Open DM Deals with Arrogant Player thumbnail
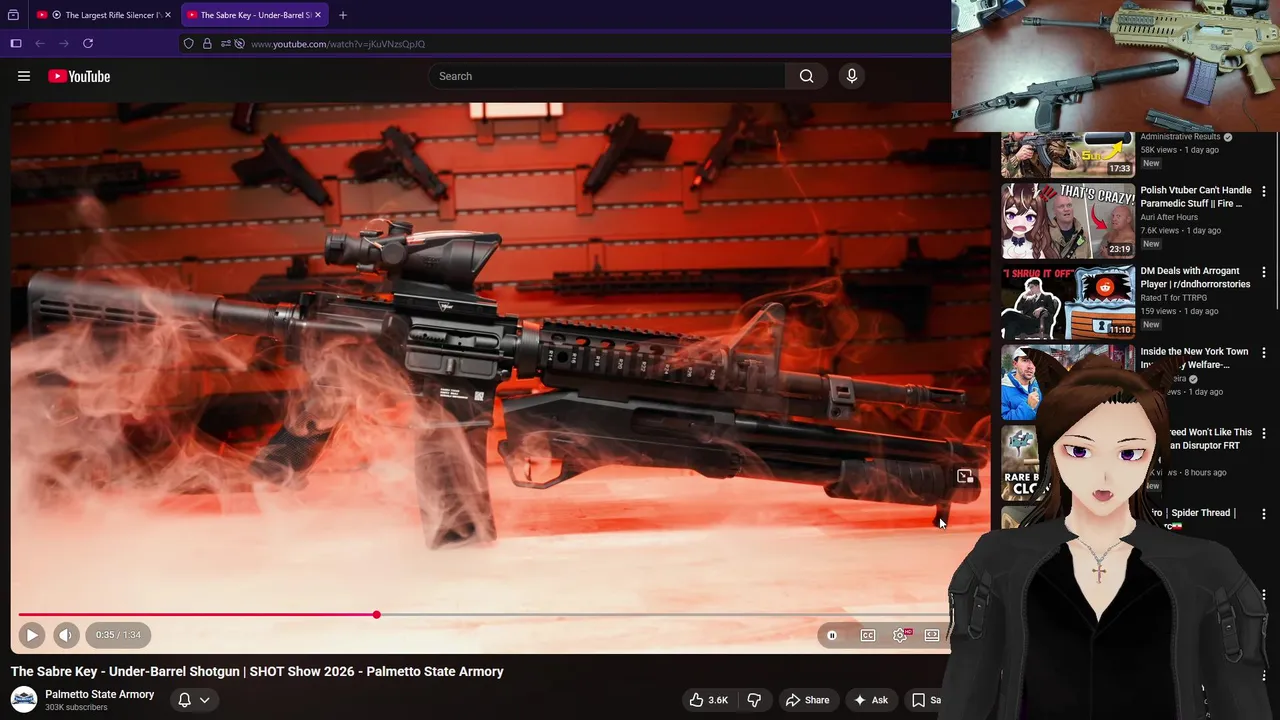This screenshot has width=1280, height=720. pyautogui.click(x=1068, y=301)
